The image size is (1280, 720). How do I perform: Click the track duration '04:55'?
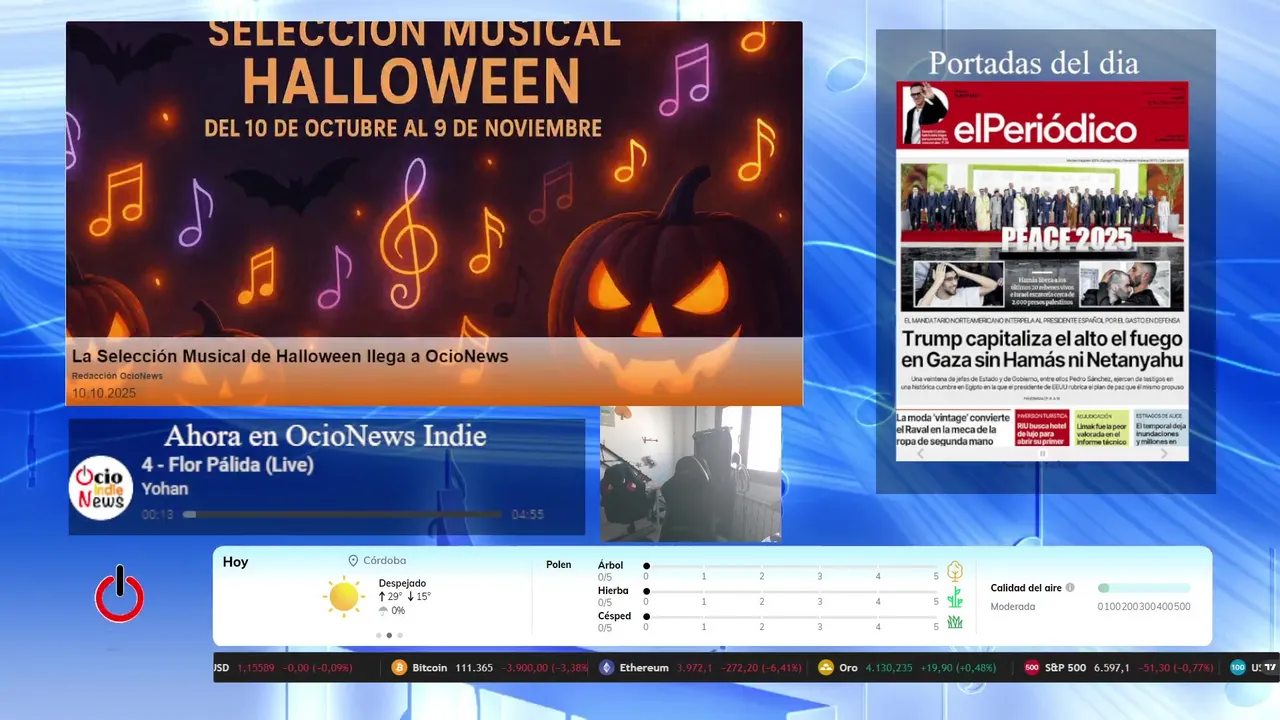(x=527, y=515)
